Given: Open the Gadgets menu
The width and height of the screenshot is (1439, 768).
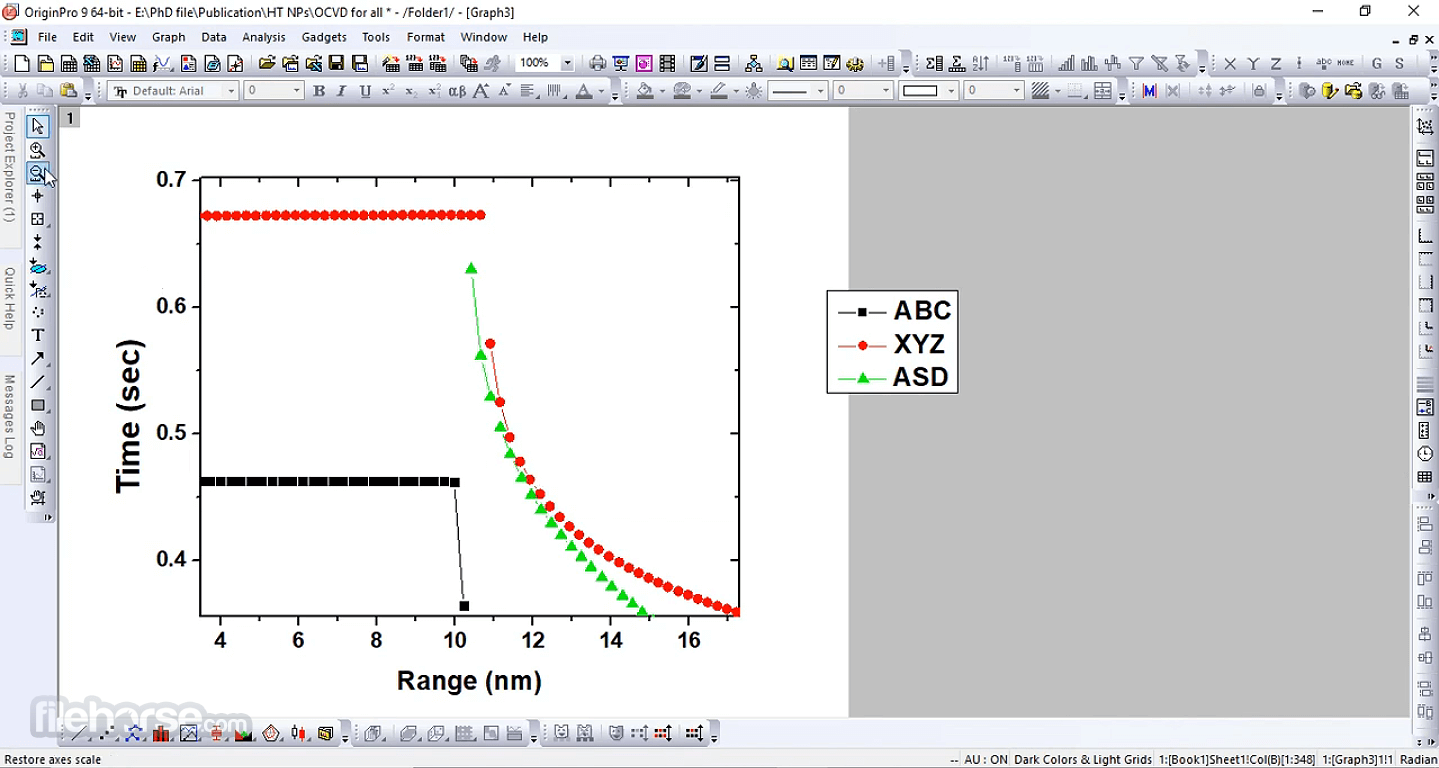Looking at the screenshot, I should (x=324, y=37).
